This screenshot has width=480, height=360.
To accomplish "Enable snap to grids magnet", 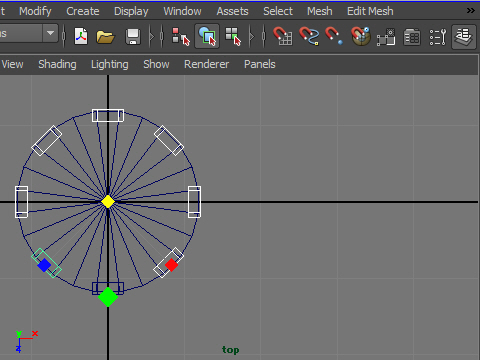I will click(x=283, y=36).
